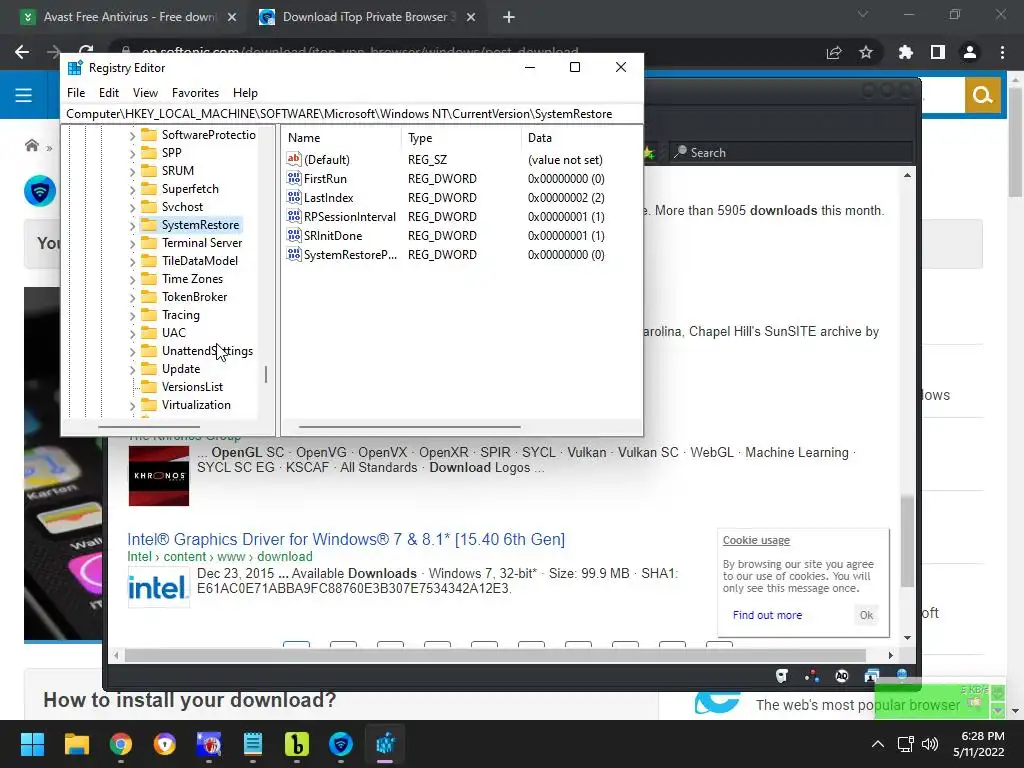Expand the Terminal Server key

coord(133,244)
